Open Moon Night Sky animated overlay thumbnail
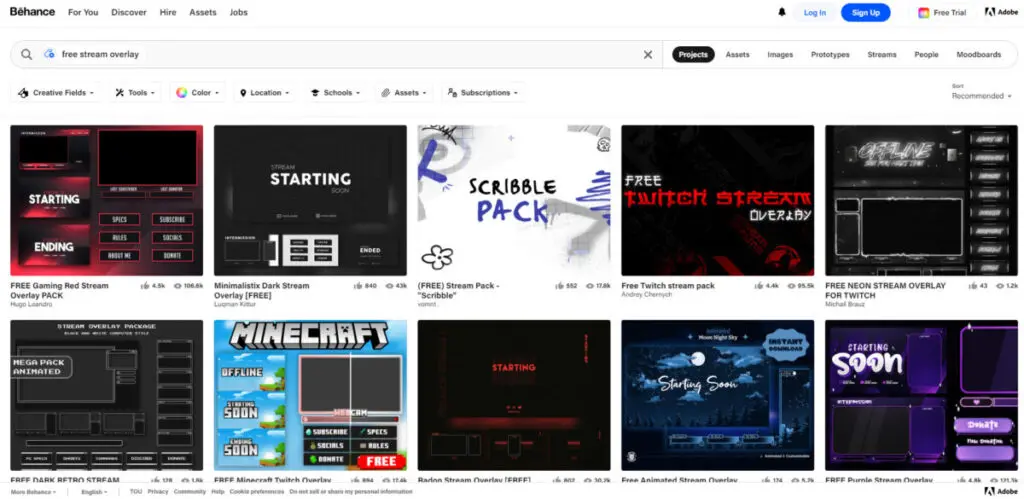Image resolution: width=1024 pixels, height=499 pixels. [718, 395]
